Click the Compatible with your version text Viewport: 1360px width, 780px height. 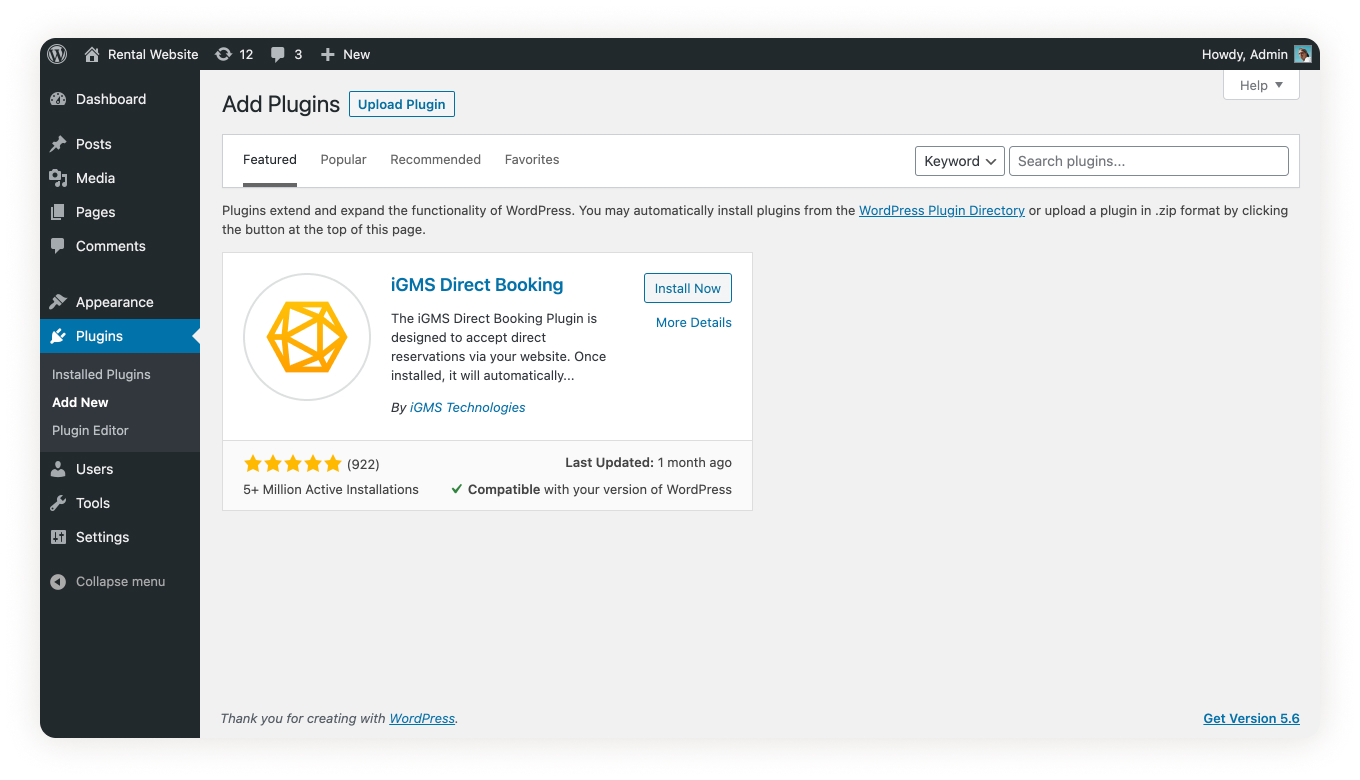(600, 489)
